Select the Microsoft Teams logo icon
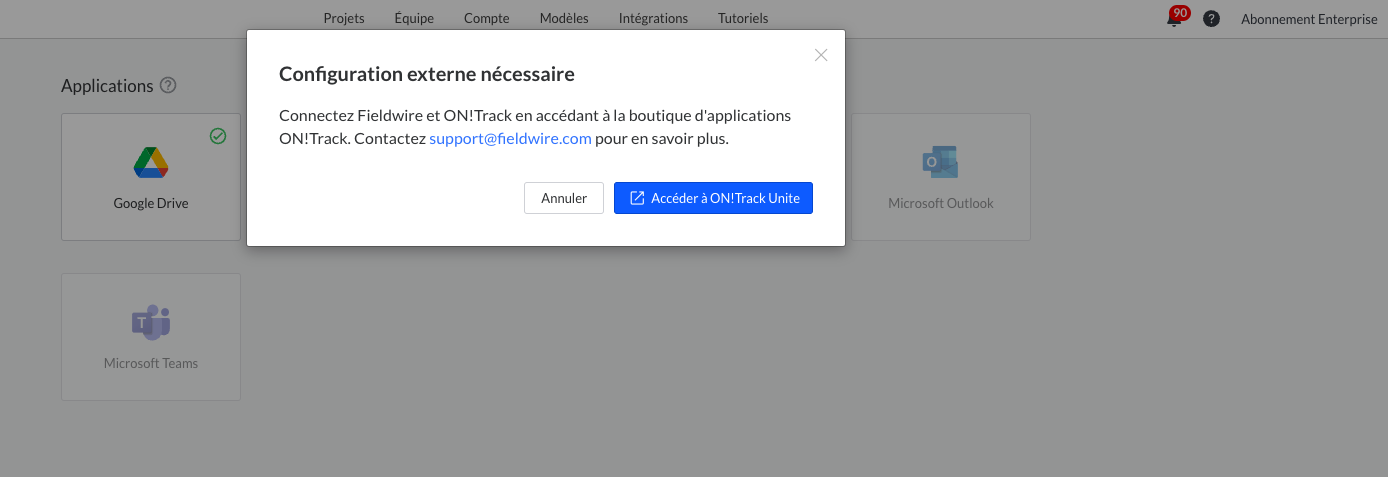 click(x=151, y=322)
